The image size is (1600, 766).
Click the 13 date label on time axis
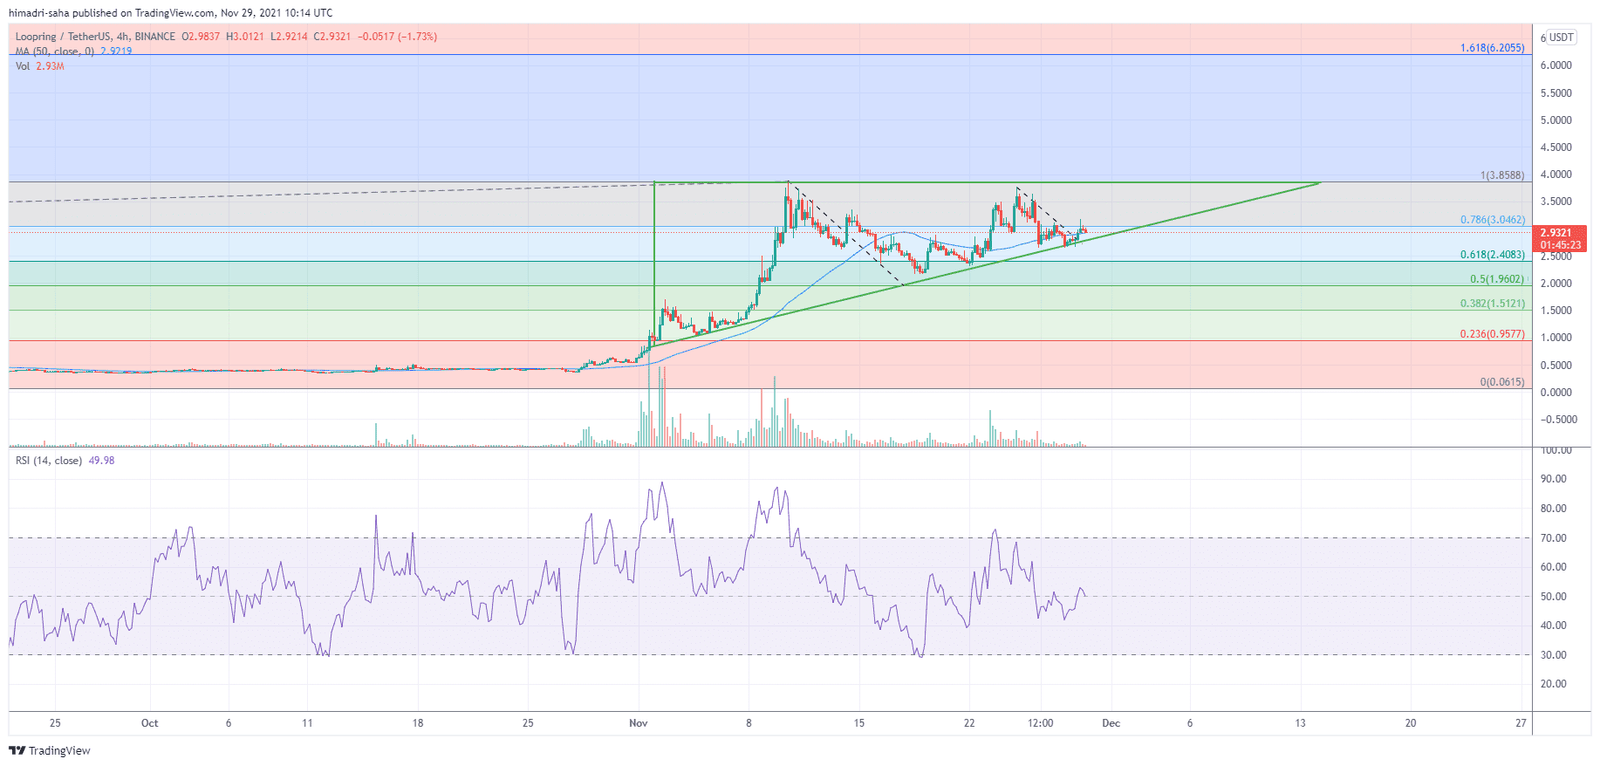(x=1300, y=723)
